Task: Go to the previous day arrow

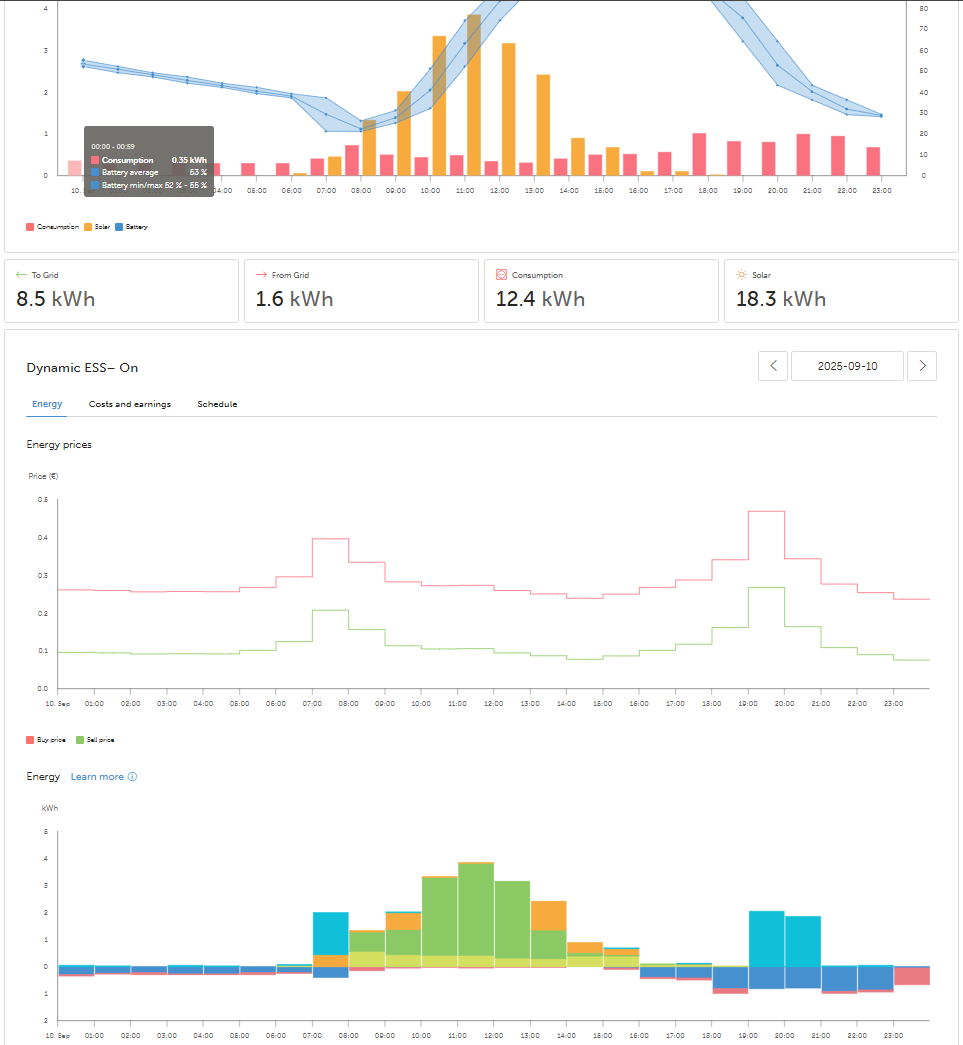Action: pyautogui.click(x=773, y=366)
